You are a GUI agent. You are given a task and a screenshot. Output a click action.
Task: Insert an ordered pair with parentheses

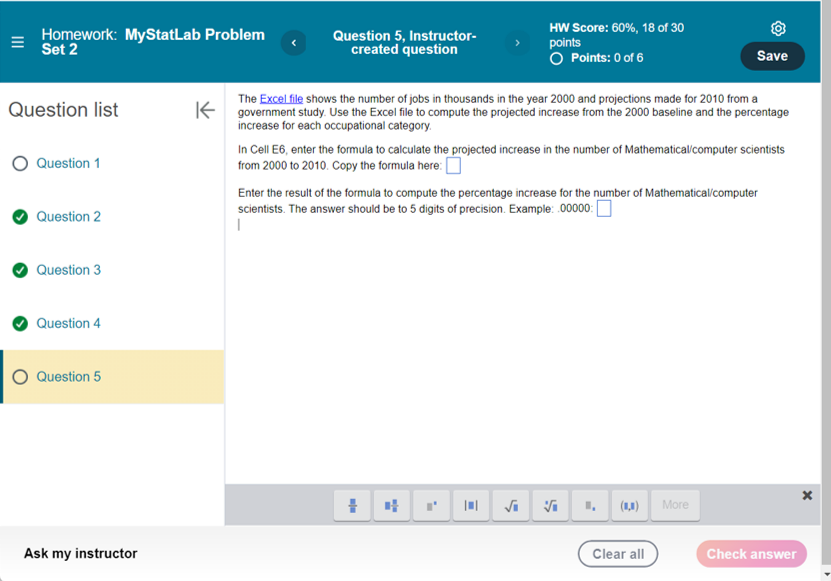[x=630, y=505]
